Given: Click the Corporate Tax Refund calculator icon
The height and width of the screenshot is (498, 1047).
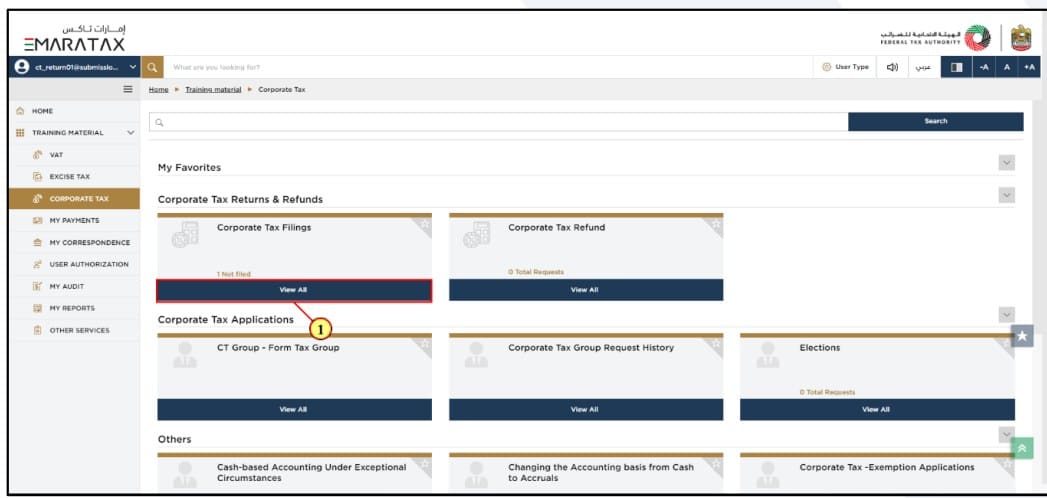Looking at the screenshot, I should click(x=477, y=235).
